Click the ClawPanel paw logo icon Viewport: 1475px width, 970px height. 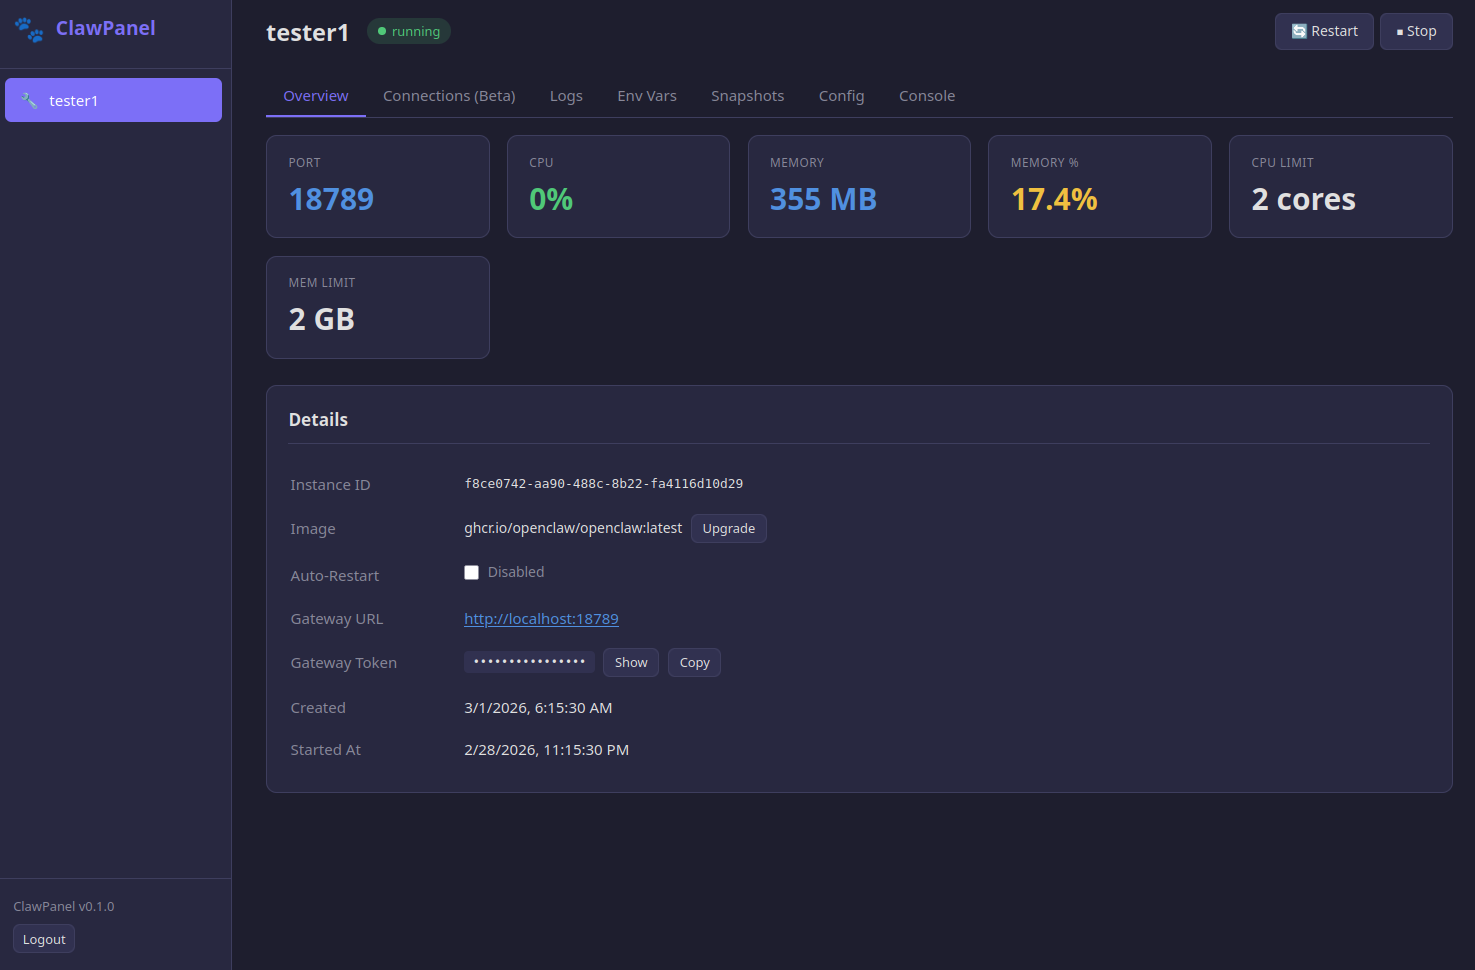[29, 30]
